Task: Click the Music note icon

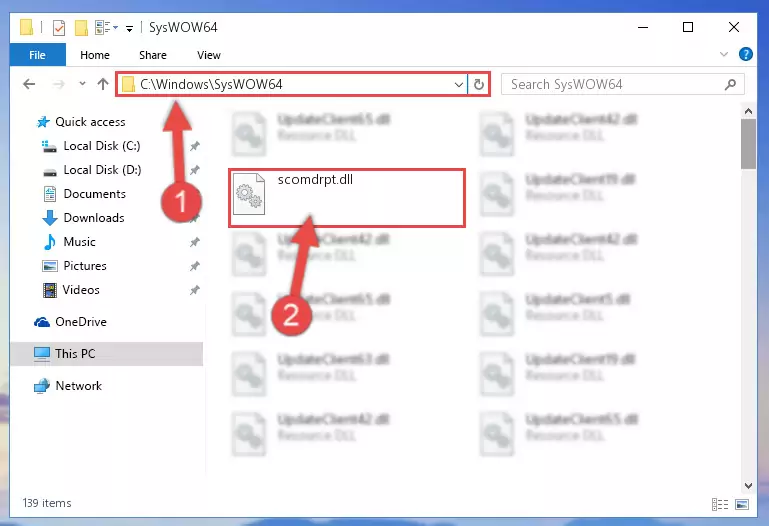Action: [x=50, y=242]
